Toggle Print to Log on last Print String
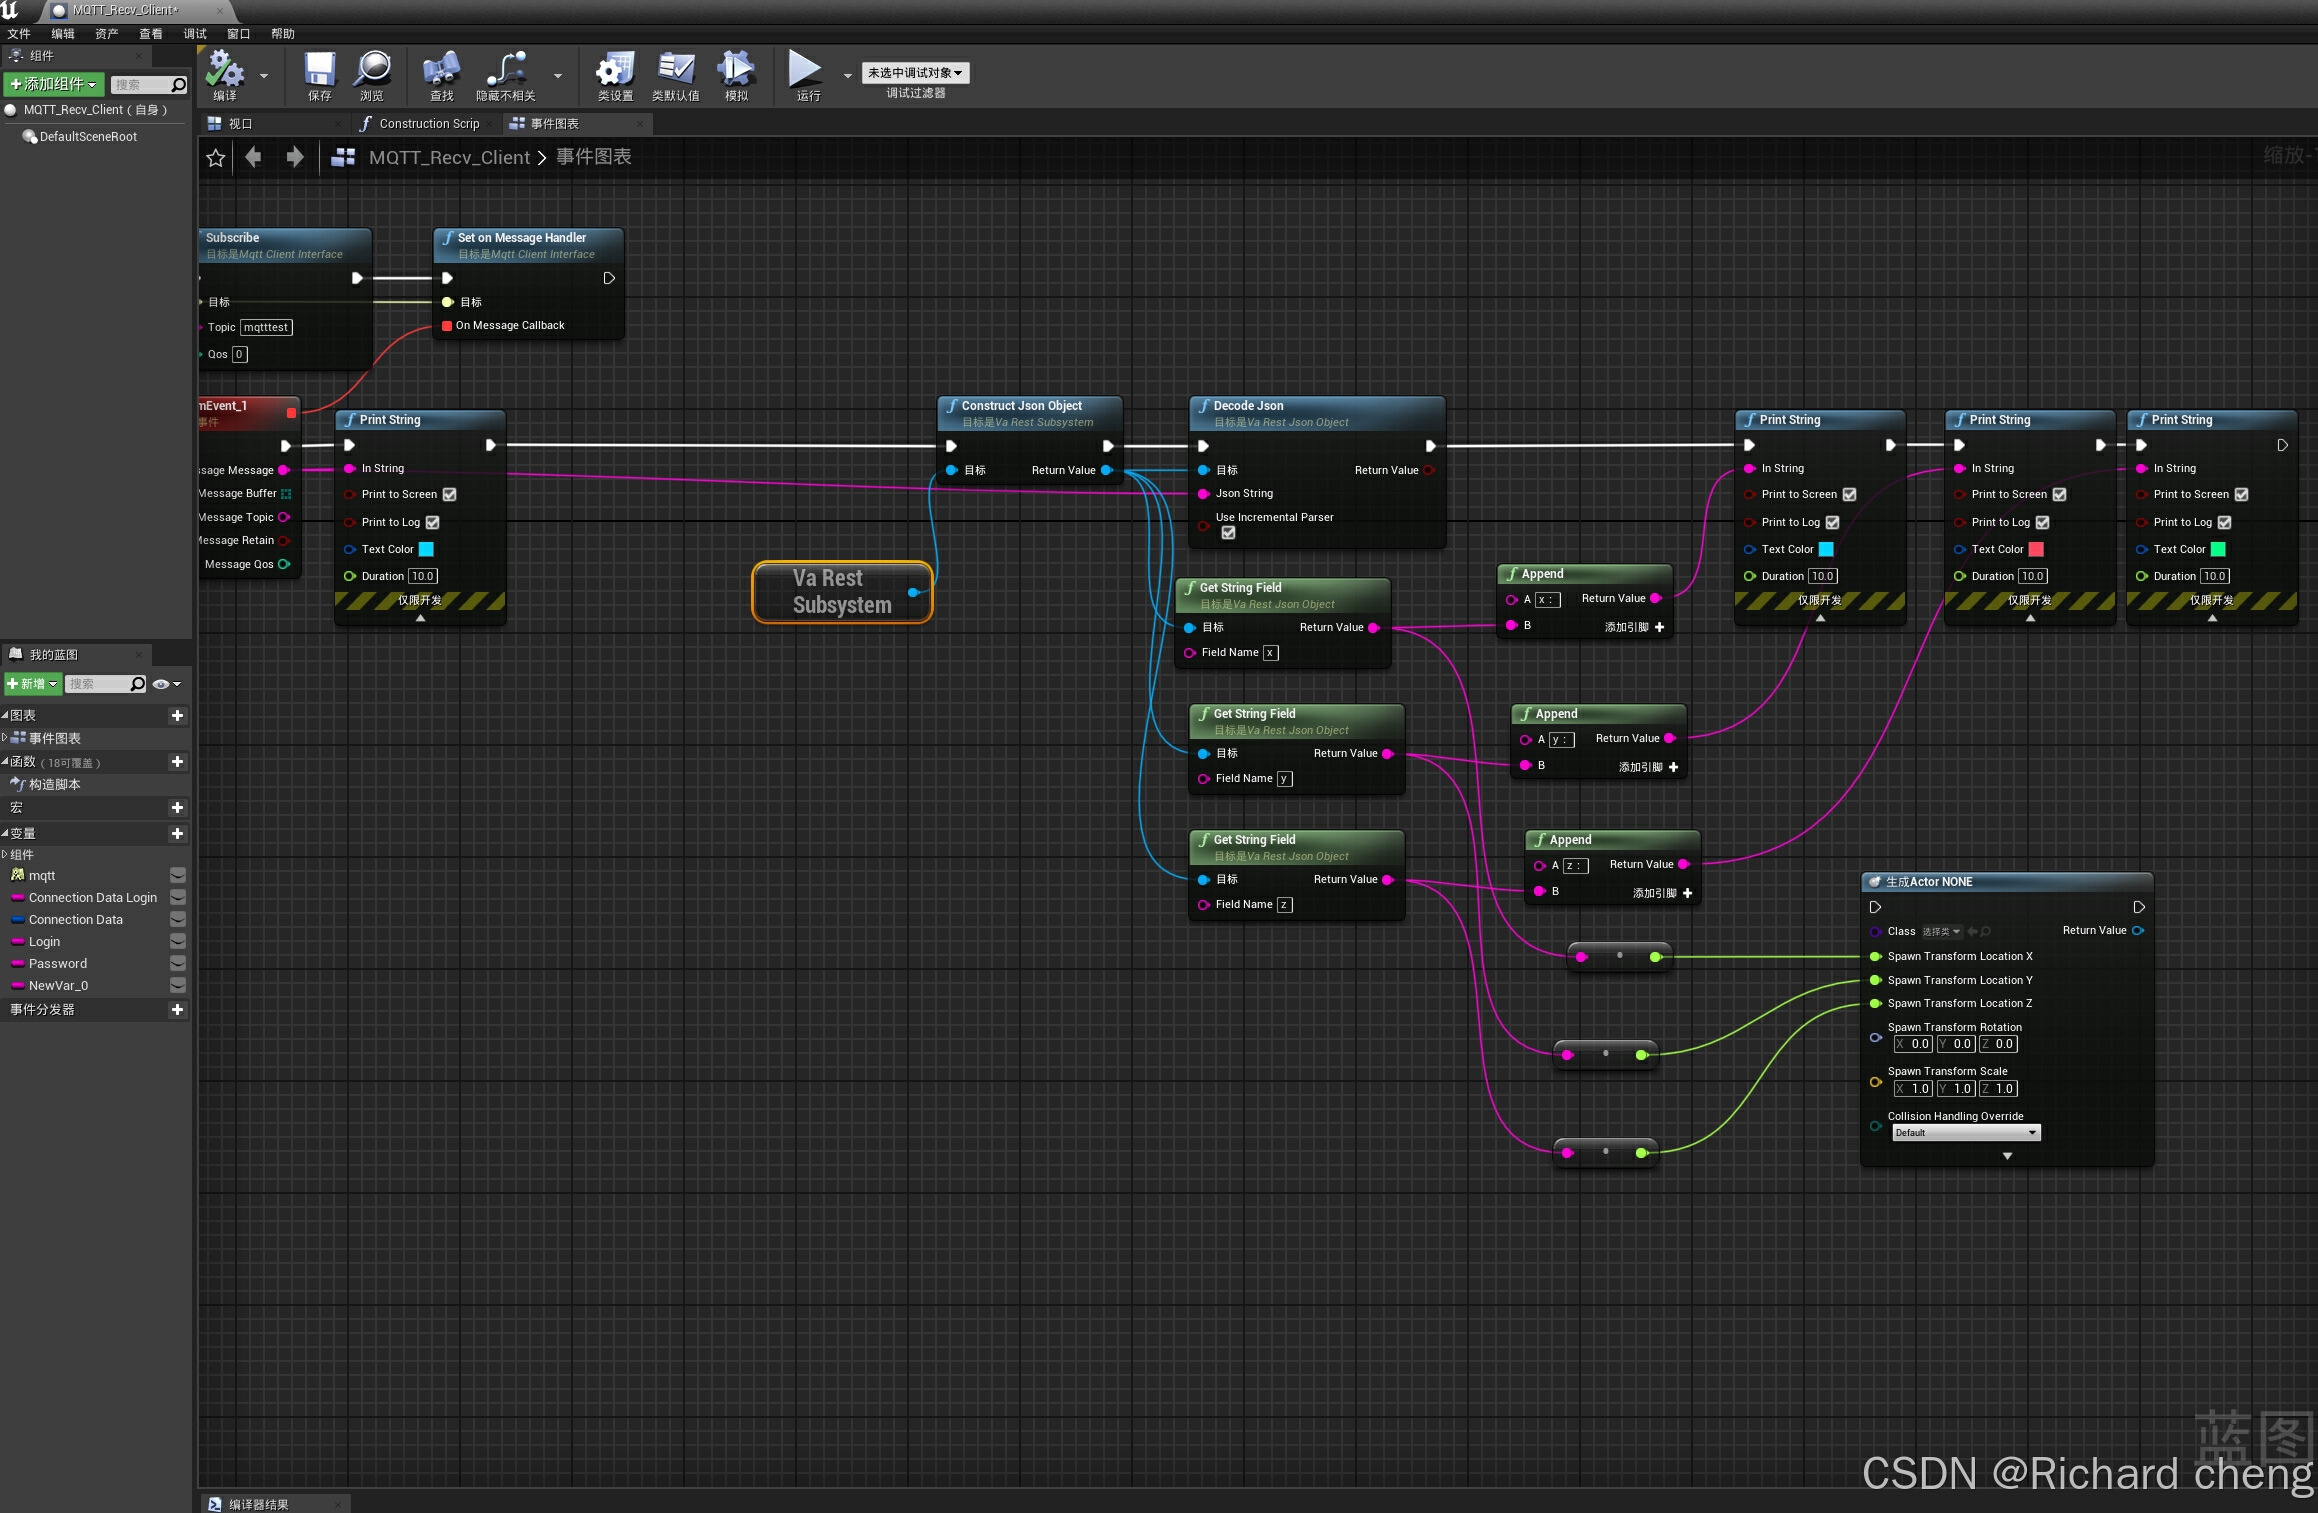 [x=2225, y=523]
